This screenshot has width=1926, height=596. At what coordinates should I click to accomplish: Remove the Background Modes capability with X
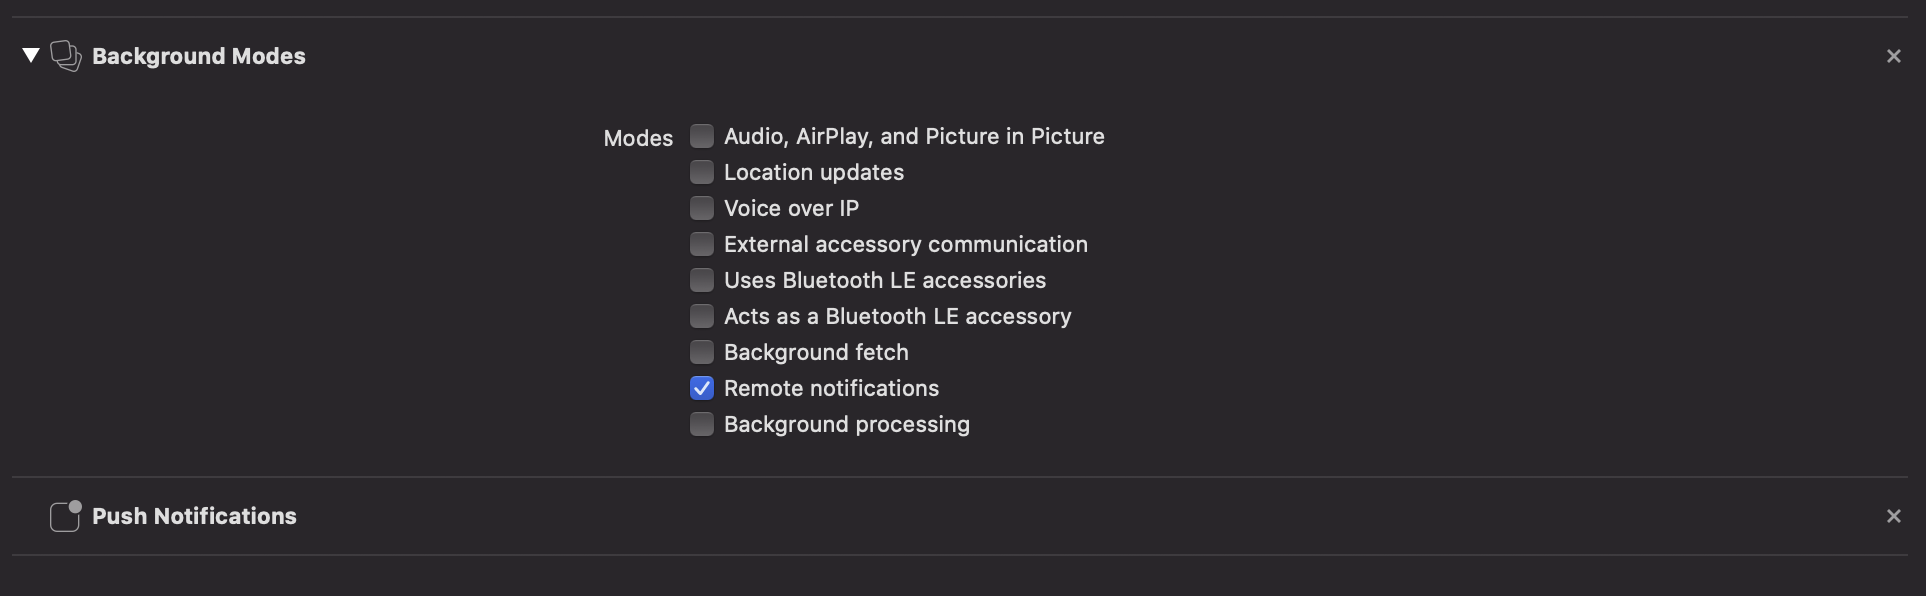tap(1893, 56)
